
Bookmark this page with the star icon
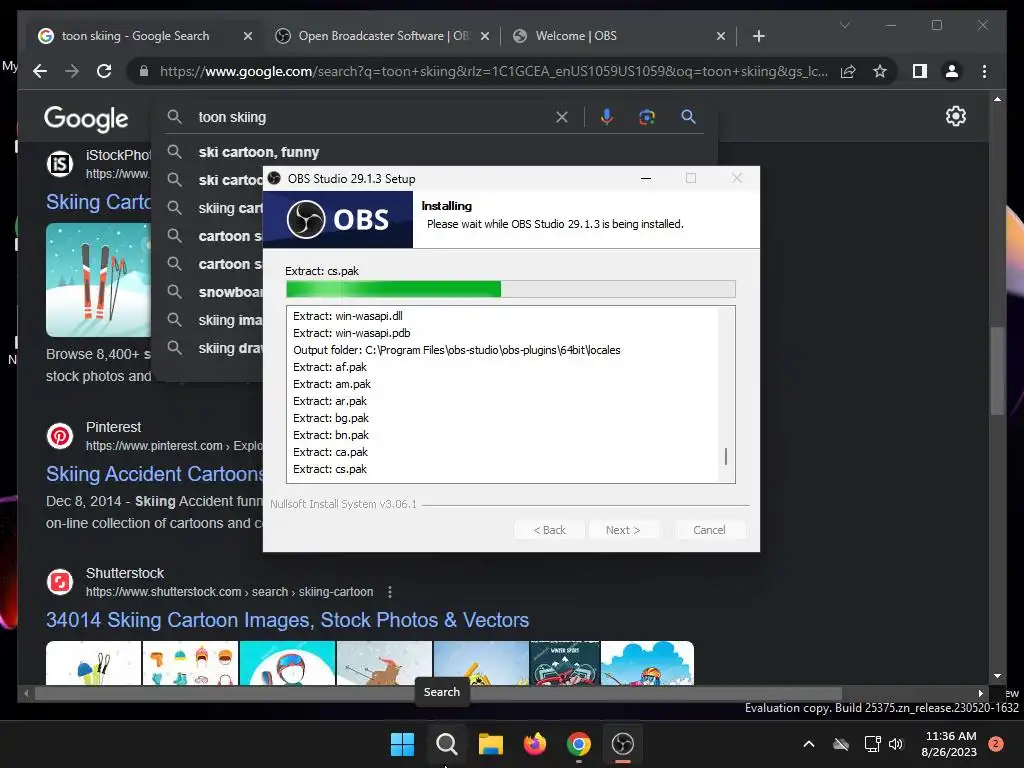pyautogui.click(x=880, y=71)
